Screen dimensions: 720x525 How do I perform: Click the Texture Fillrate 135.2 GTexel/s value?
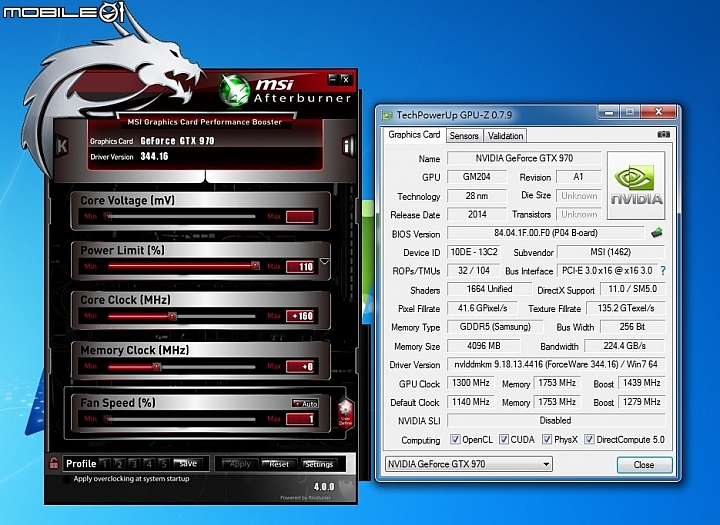click(626, 308)
